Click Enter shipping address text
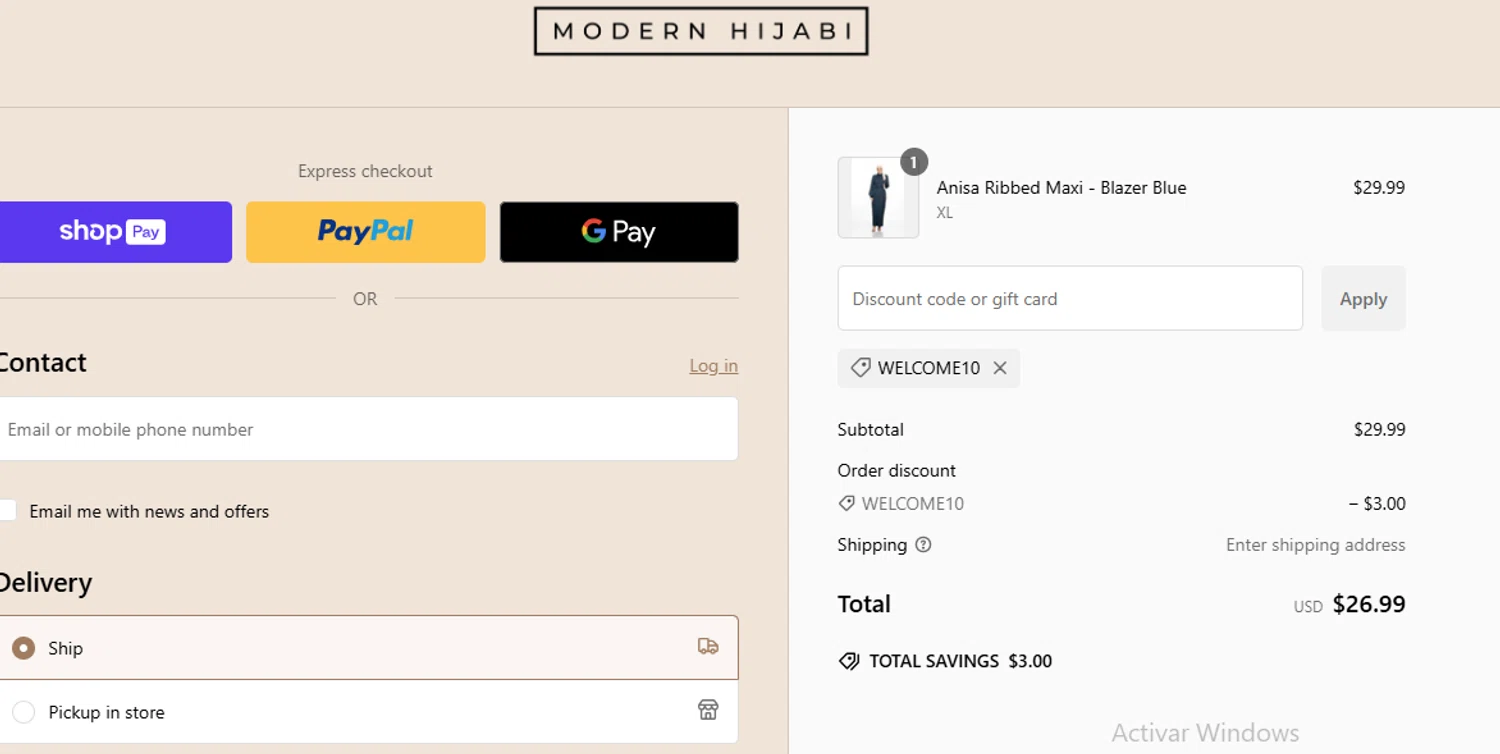1500x754 pixels. [1316, 545]
